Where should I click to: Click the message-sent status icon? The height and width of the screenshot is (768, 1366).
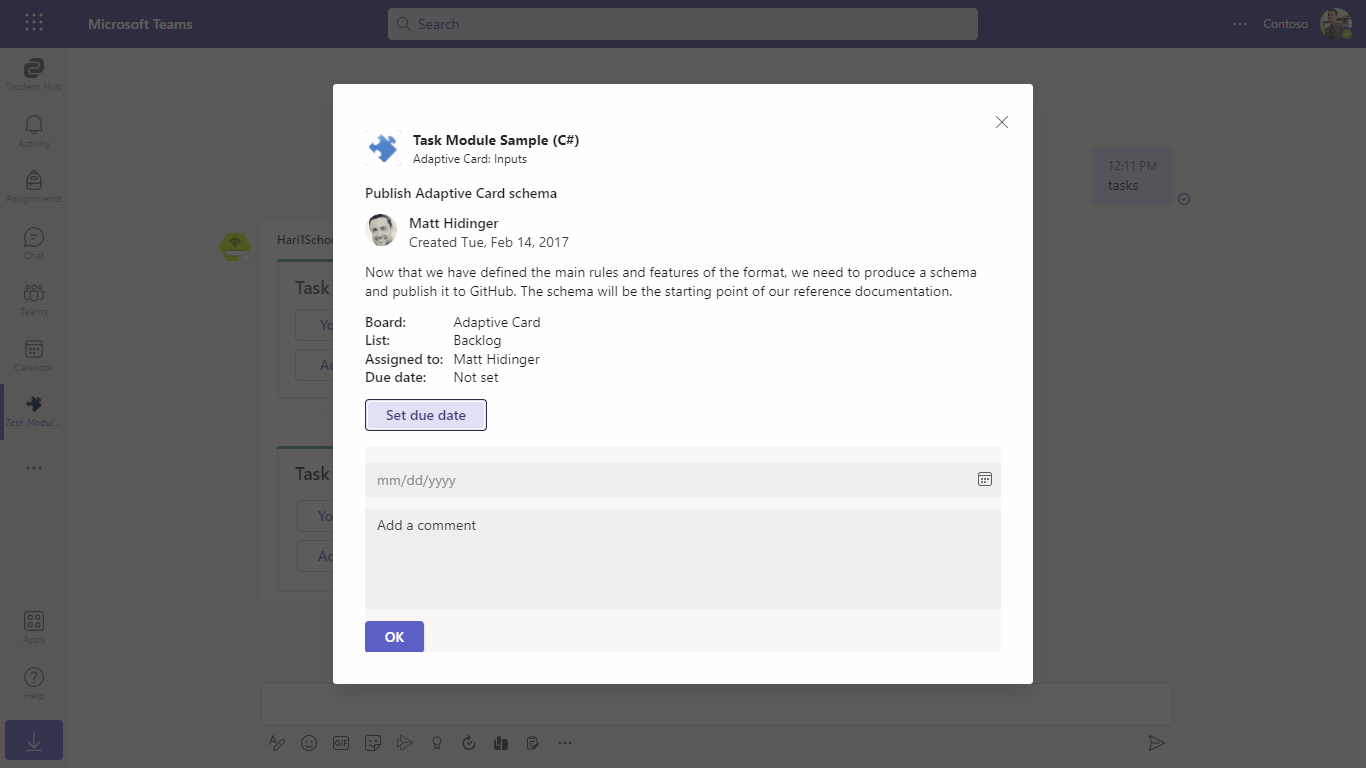tap(1184, 199)
